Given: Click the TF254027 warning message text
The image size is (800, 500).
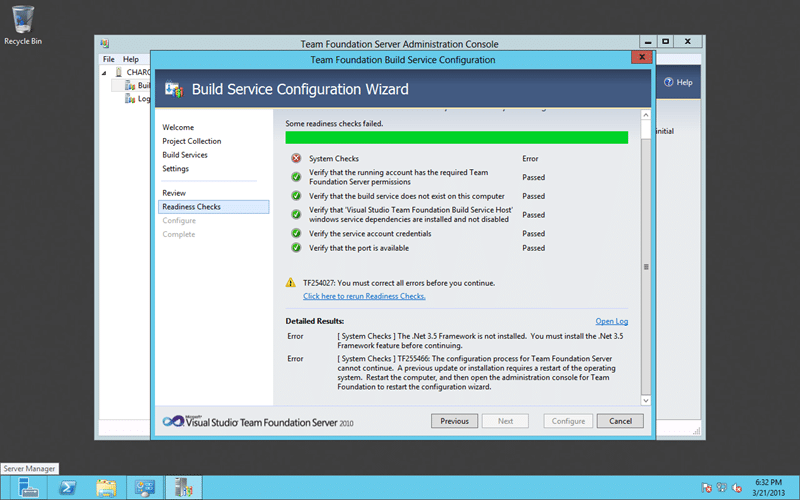Looking at the screenshot, I should coord(399,283).
